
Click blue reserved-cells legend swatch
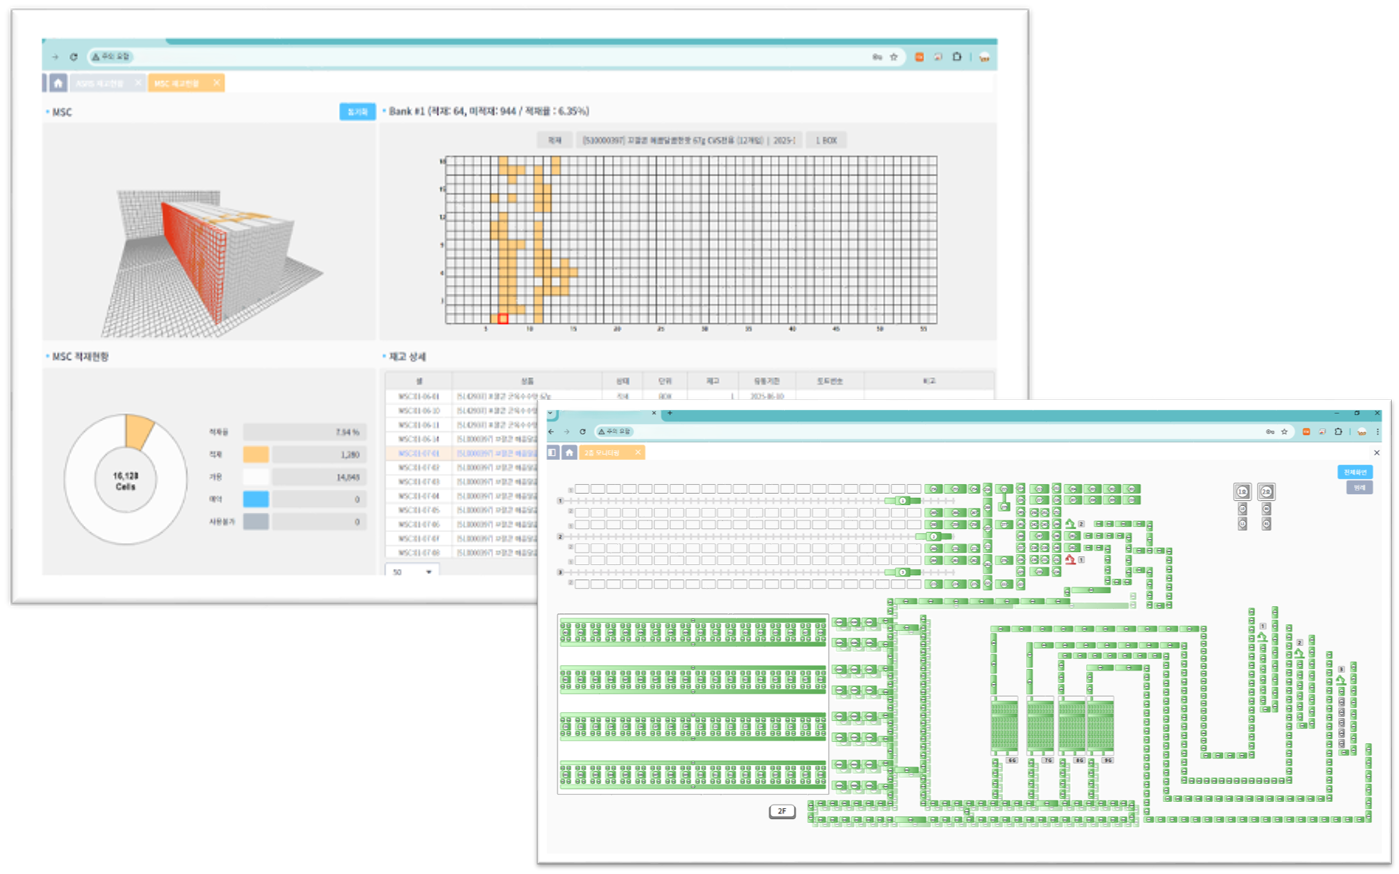[256, 499]
